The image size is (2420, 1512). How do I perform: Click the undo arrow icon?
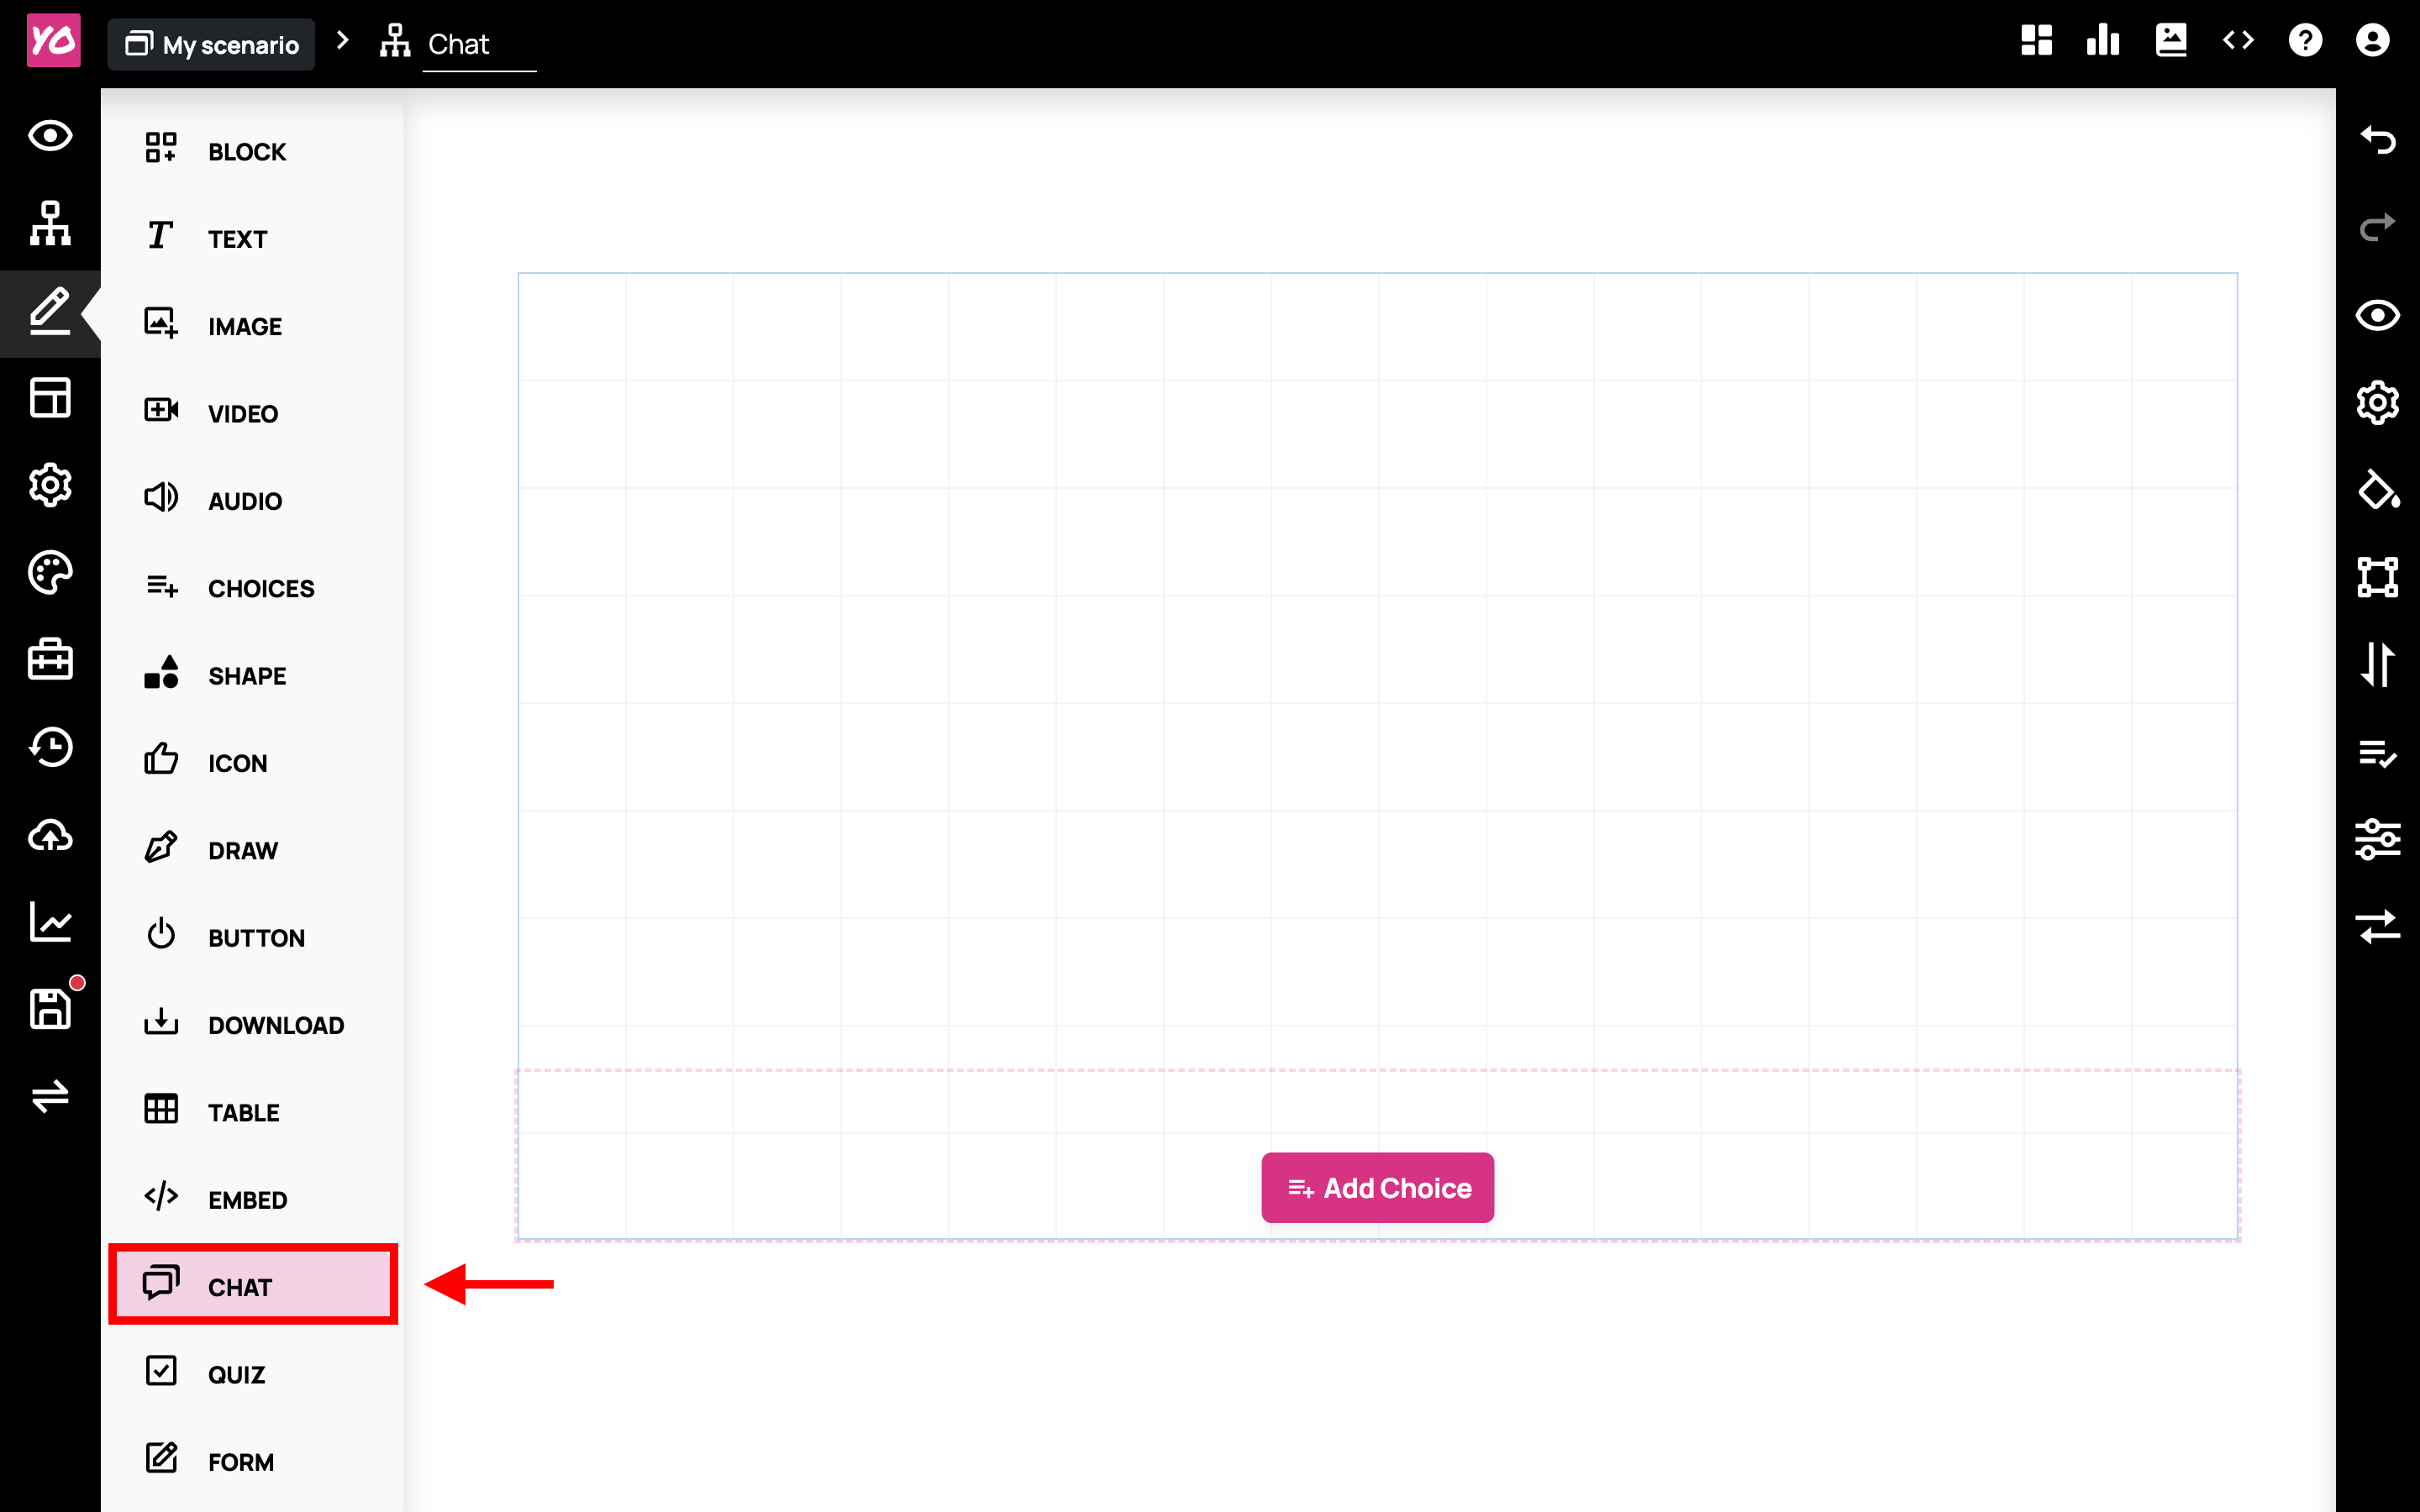click(2377, 139)
